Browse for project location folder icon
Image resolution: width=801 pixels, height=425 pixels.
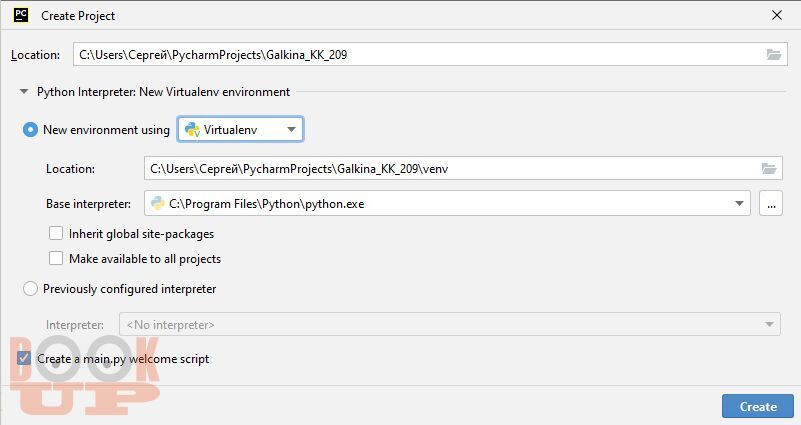[773, 55]
